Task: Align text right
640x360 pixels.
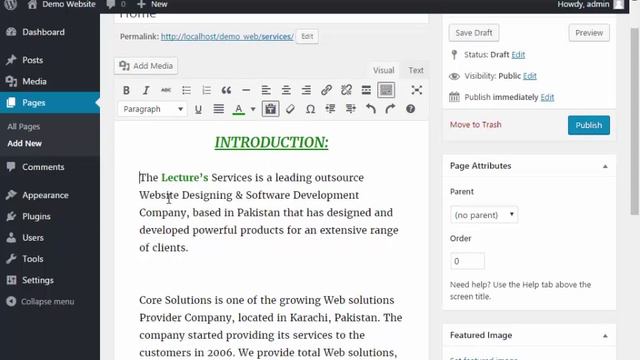Action: coord(306,90)
